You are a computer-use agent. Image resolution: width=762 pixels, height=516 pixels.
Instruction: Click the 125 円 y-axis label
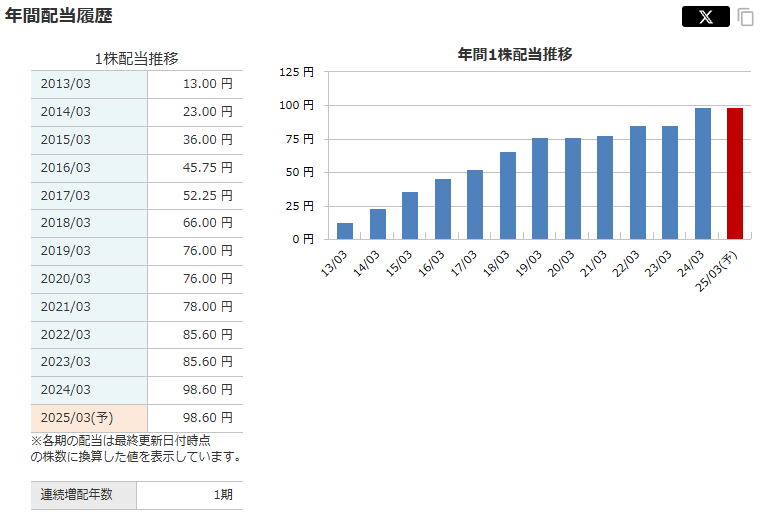[297, 72]
